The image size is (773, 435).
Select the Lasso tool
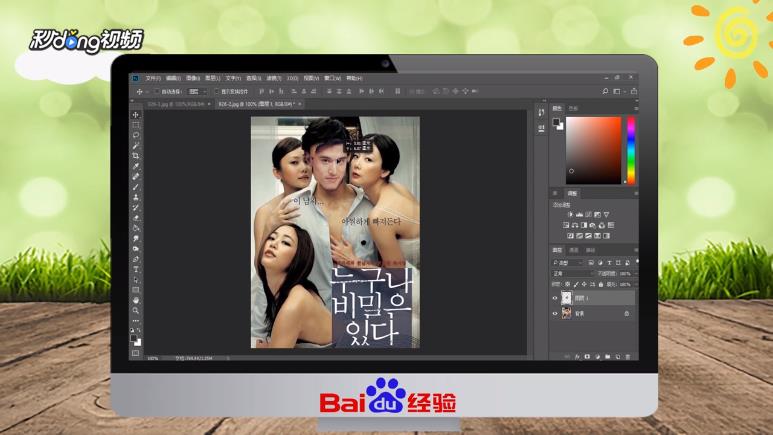[136, 135]
